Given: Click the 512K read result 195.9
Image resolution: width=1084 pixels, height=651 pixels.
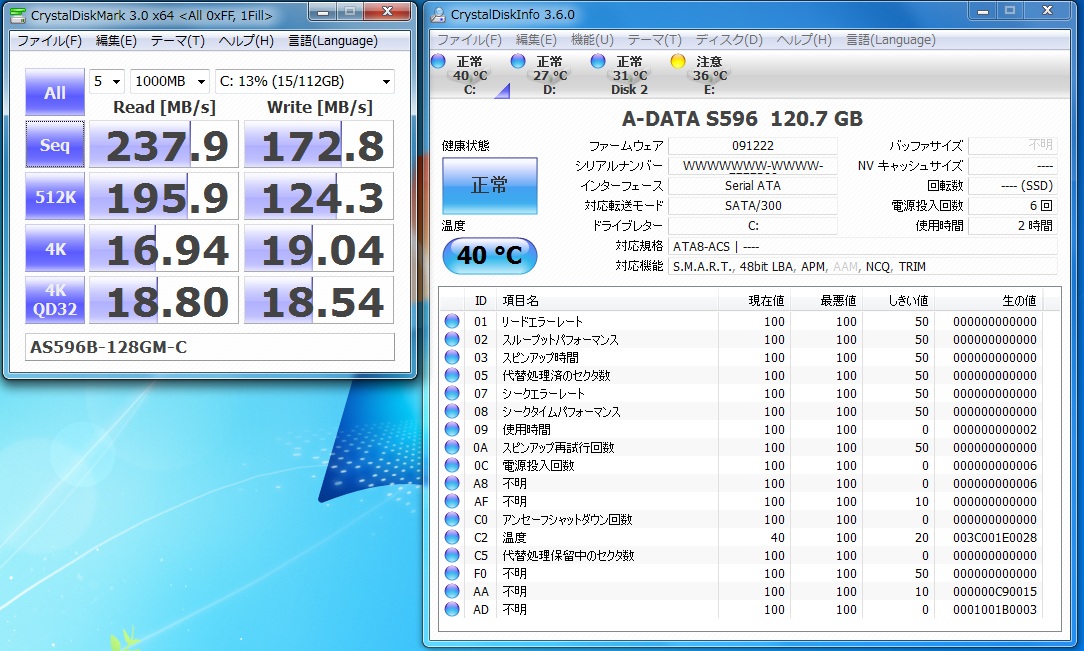Looking at the screenshot, I should pos(164,197).
